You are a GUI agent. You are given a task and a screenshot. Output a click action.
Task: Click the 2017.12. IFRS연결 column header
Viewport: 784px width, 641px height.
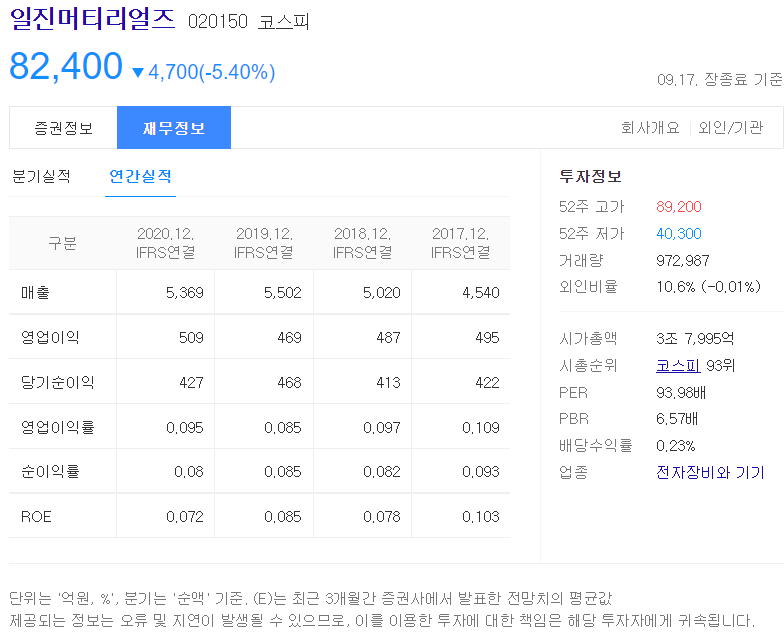tap(460, 243)
